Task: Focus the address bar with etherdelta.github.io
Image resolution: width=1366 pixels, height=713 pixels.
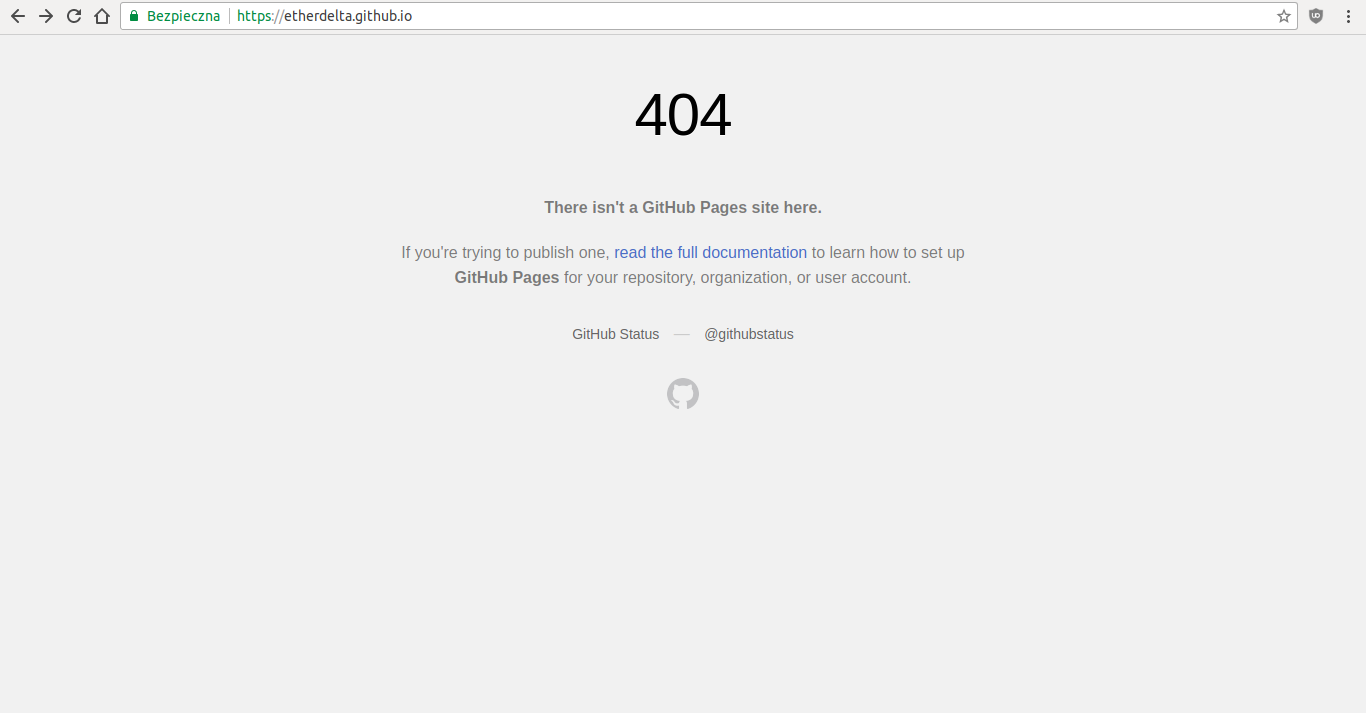Action: (x=708, y=16)
